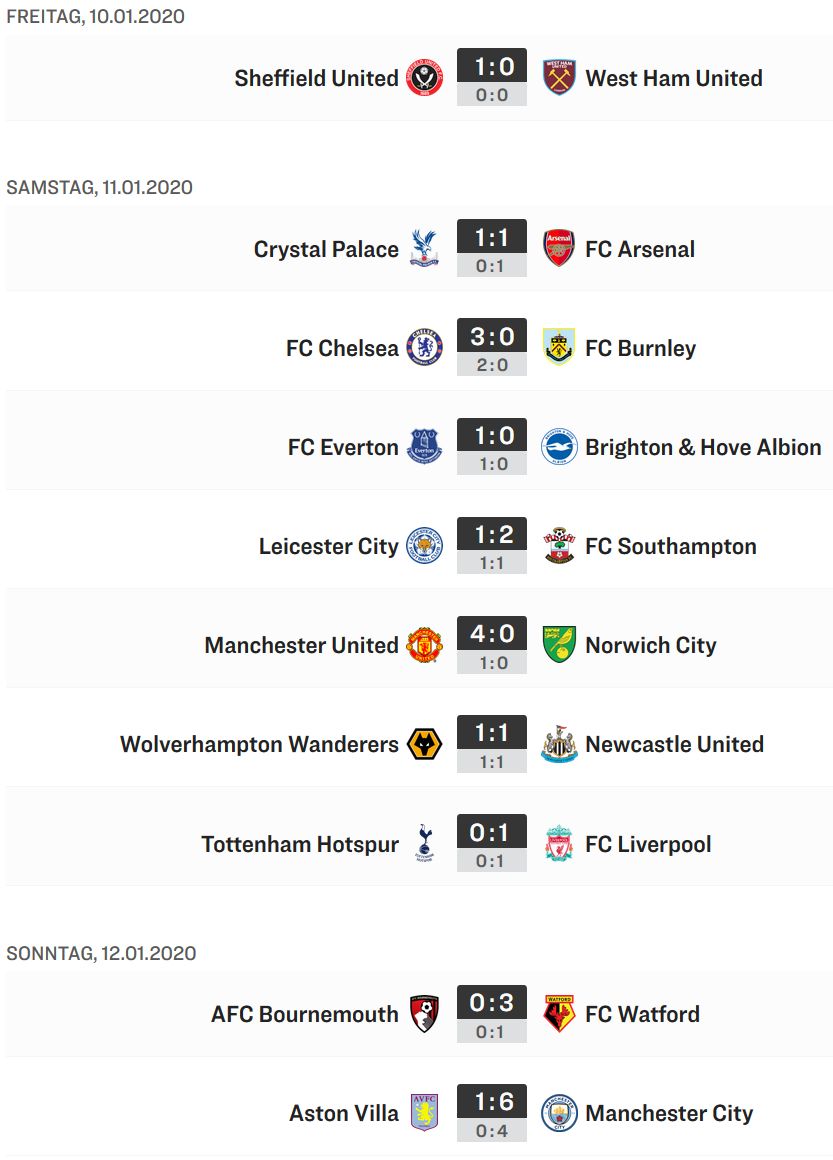
Task: Click the Sheffield United club crest
Action: pos(425,77)
